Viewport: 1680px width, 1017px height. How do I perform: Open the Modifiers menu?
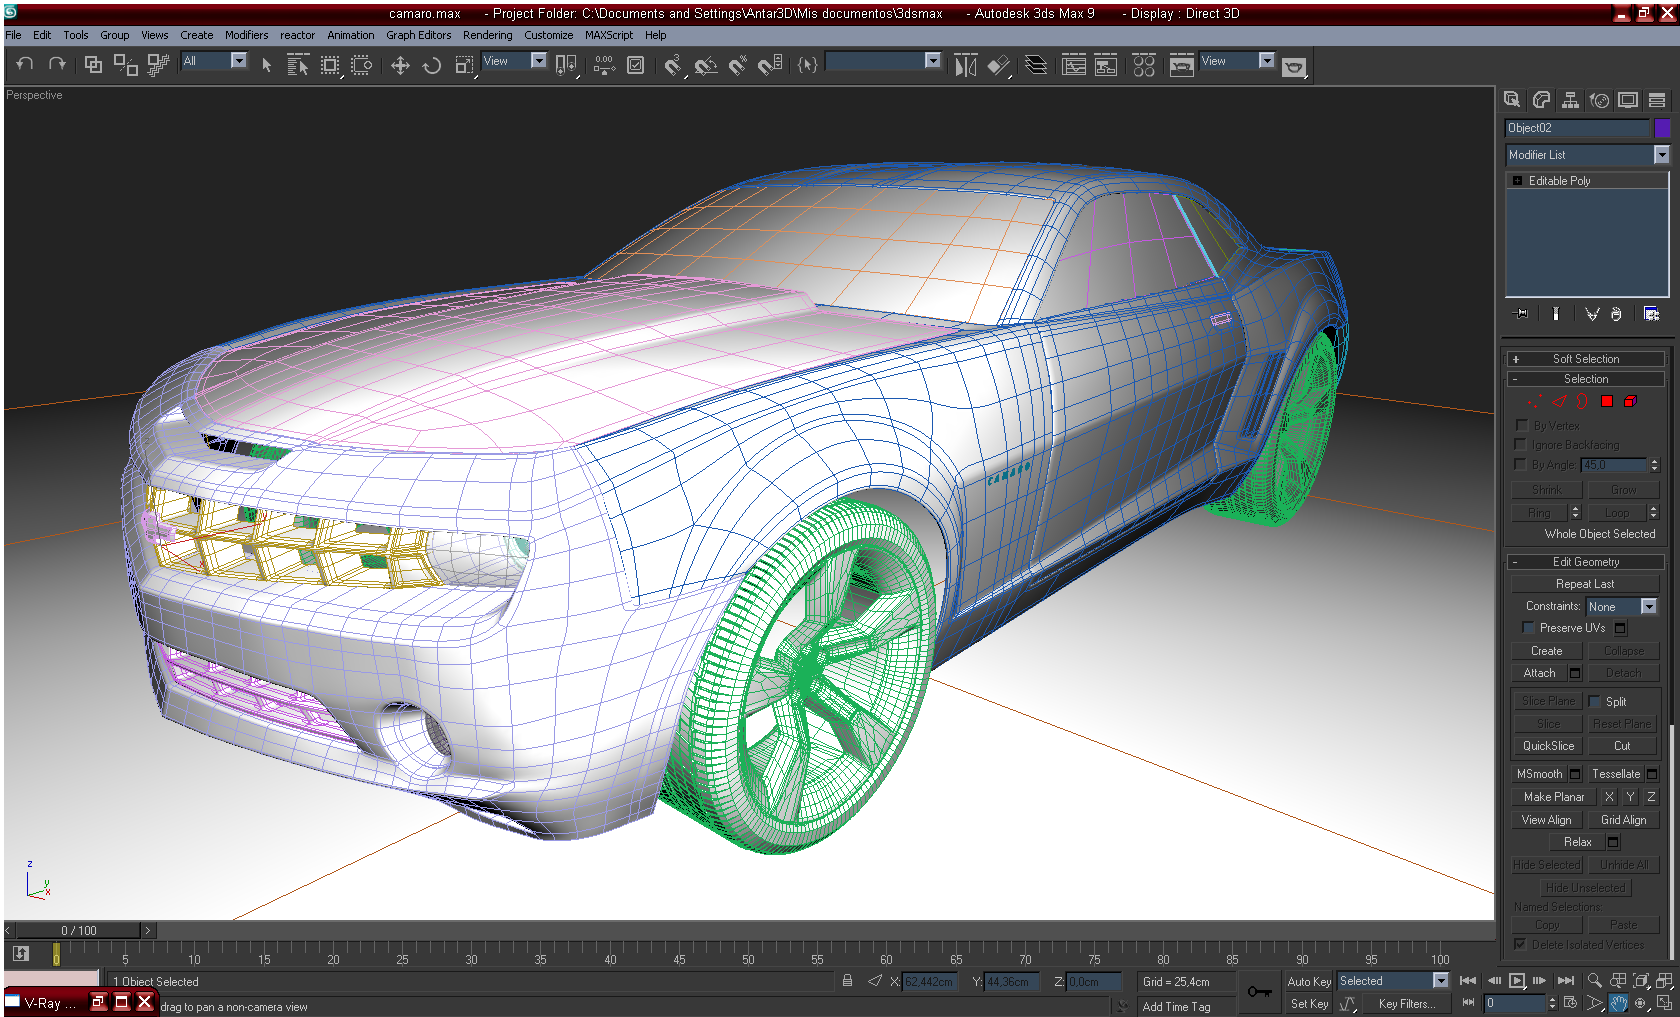click(246, 35)
